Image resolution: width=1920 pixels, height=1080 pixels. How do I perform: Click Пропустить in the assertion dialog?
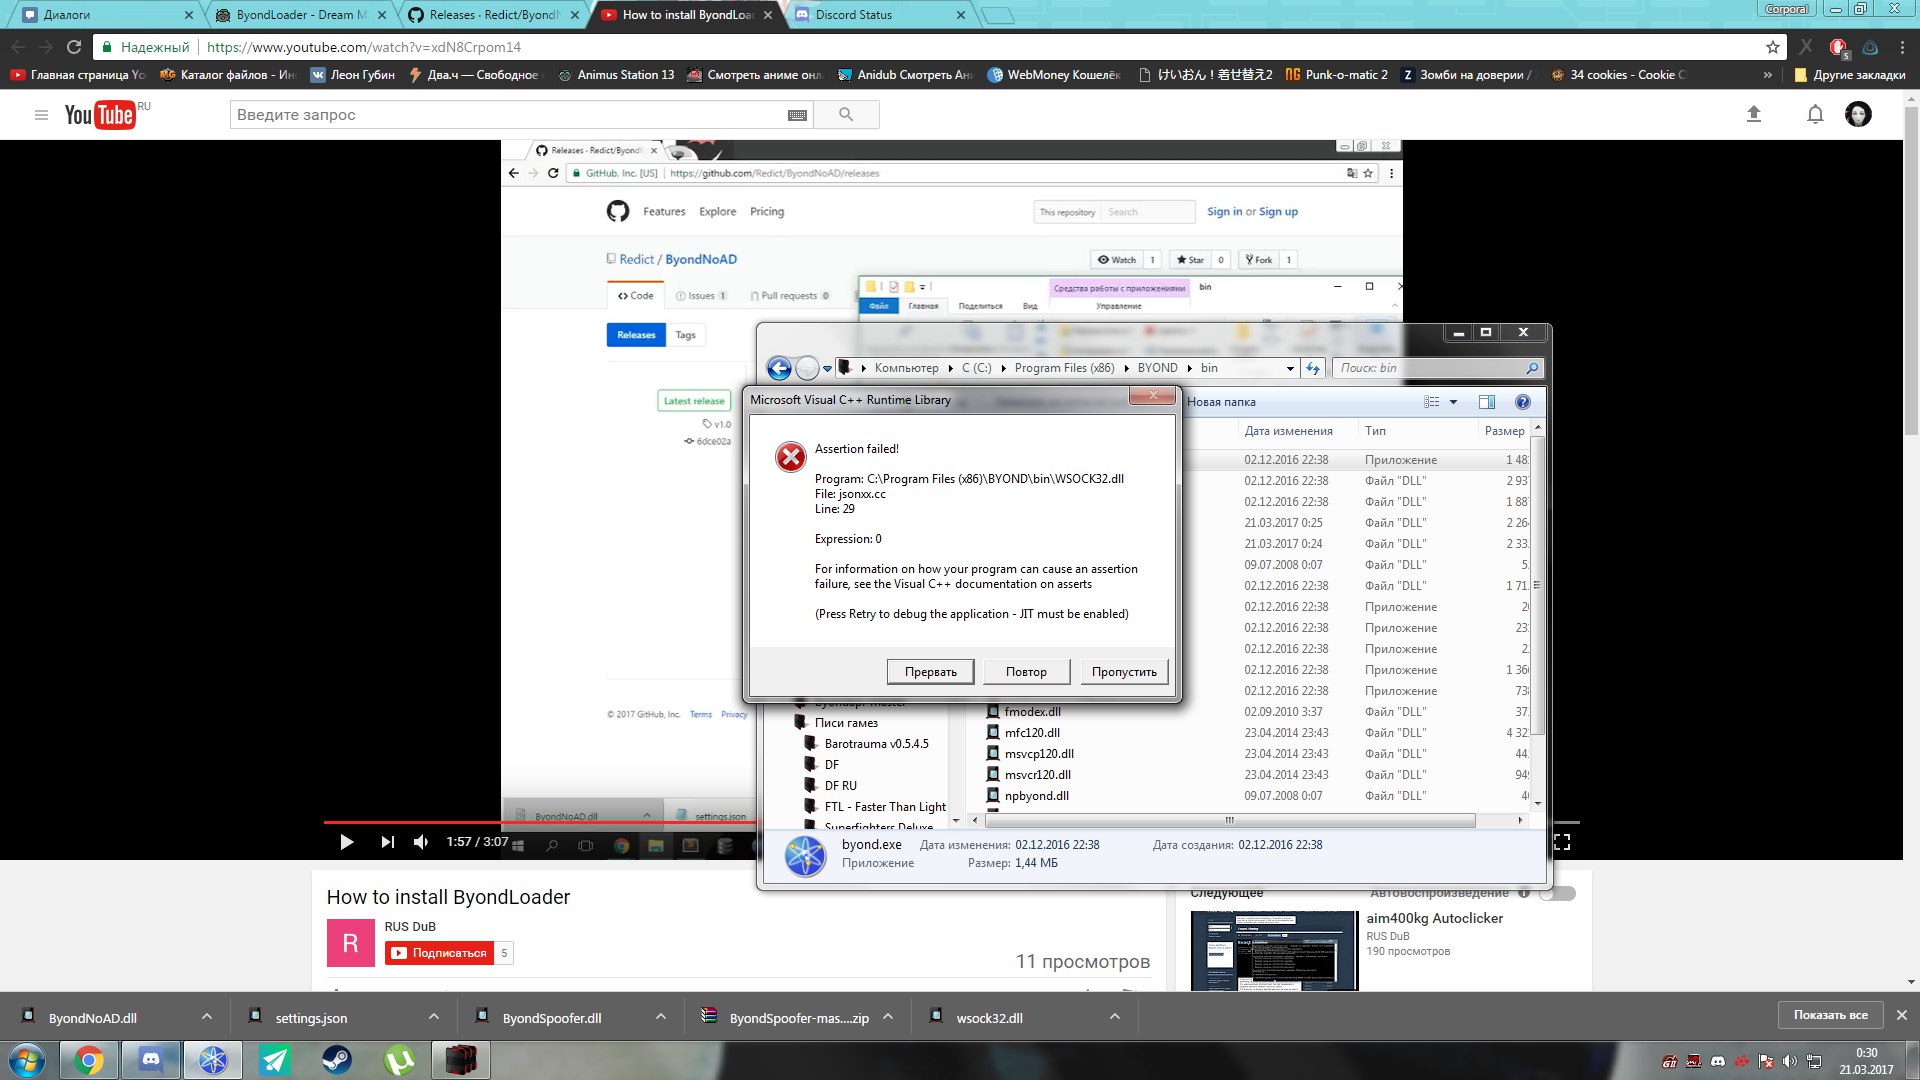pos(1124,672)
